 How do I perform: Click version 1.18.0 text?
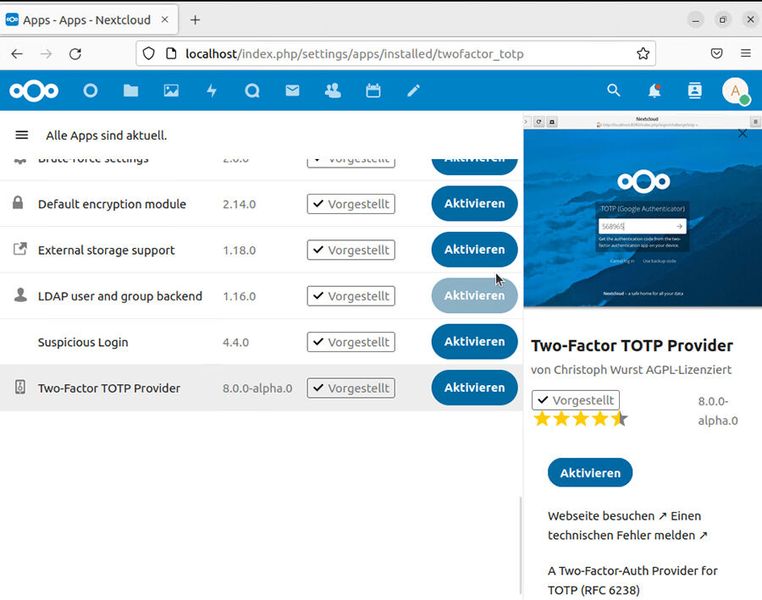239,250
